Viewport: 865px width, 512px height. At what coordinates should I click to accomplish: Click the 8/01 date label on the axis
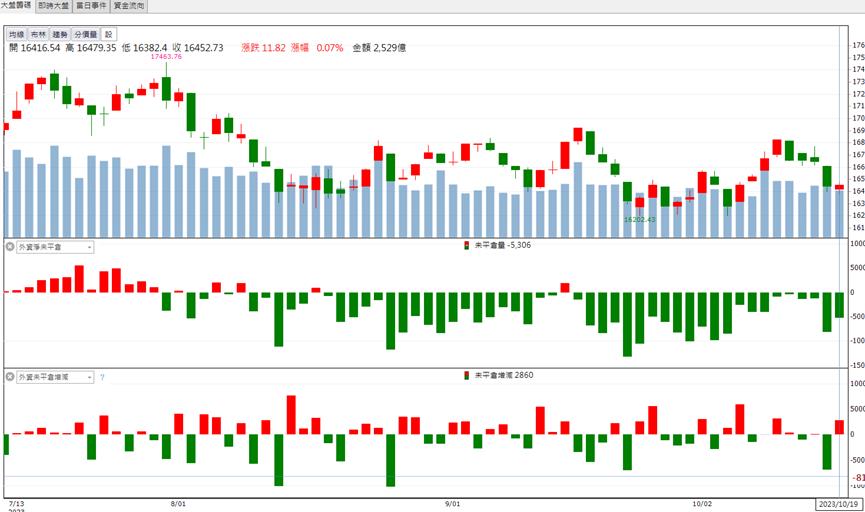point(178,504)
